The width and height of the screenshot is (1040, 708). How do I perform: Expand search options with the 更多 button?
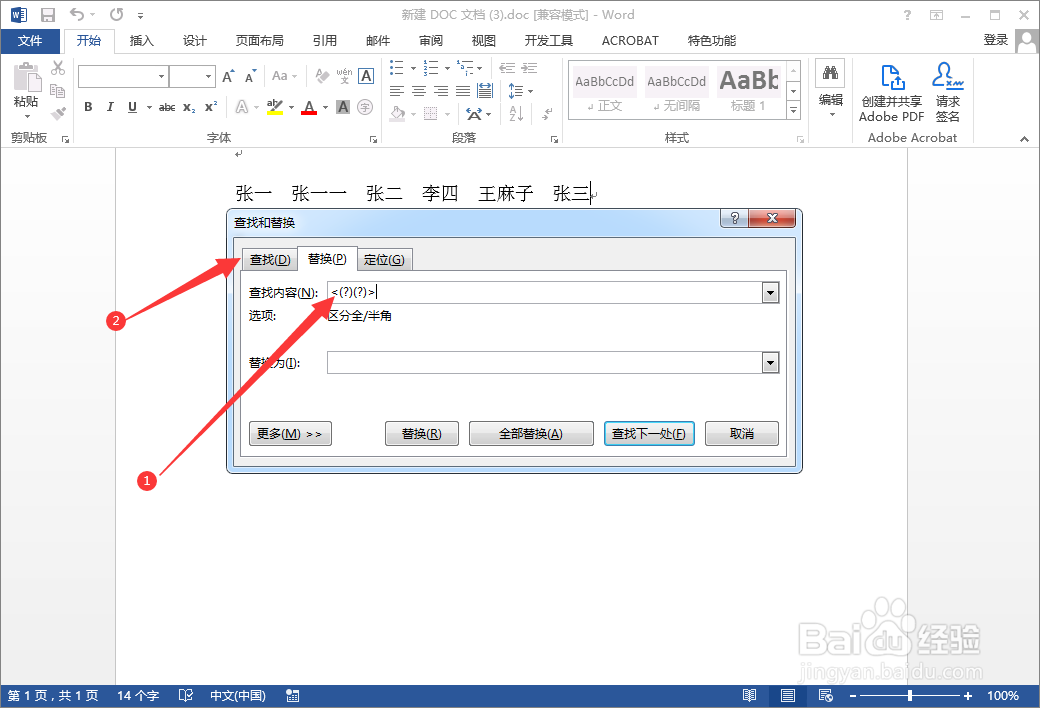[290, 433]
